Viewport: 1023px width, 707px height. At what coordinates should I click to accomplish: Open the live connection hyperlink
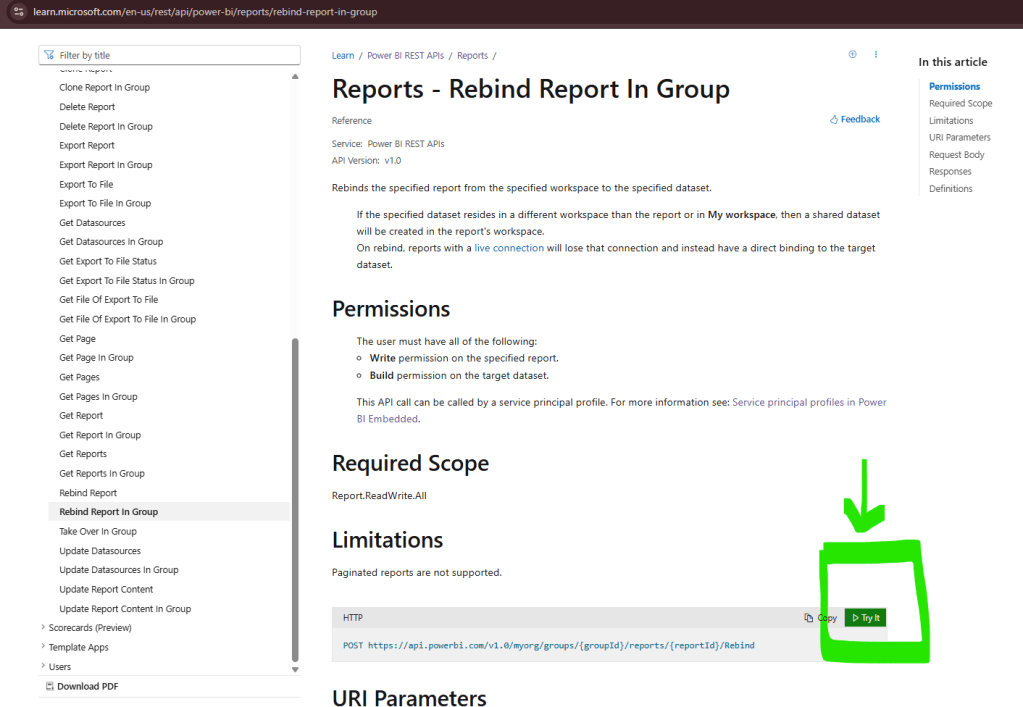click(x=509, y=248)
